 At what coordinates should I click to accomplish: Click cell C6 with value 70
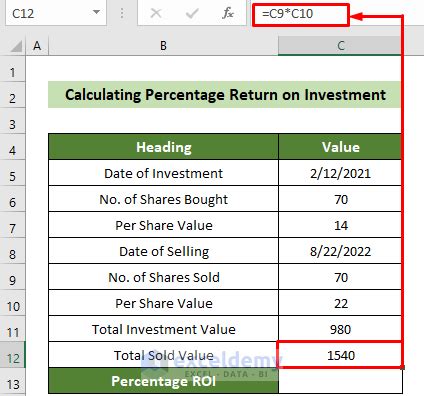[x=340, y=199]
